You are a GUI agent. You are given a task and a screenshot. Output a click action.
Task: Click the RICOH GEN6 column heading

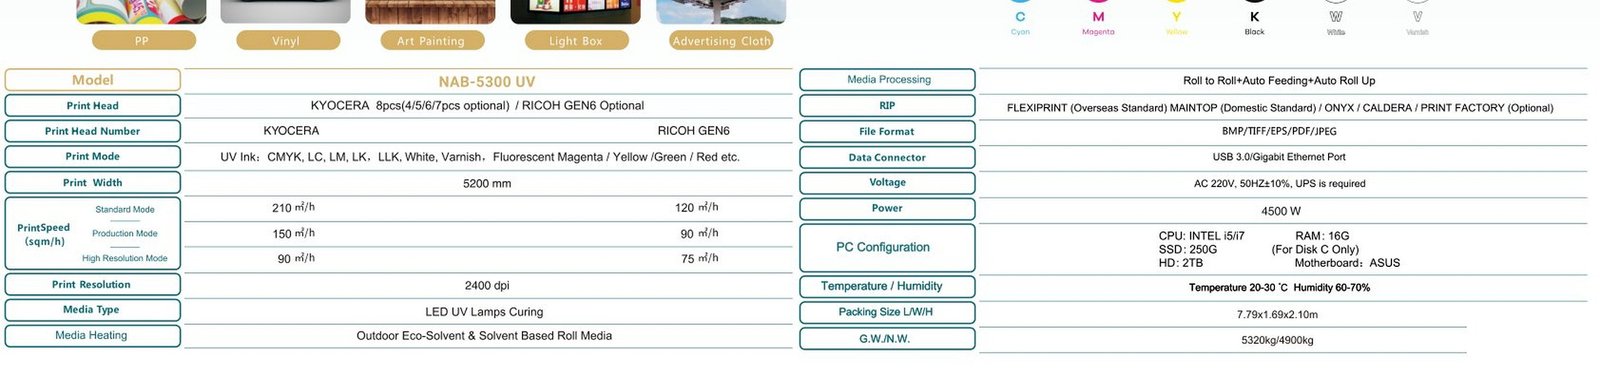(693, 131)
